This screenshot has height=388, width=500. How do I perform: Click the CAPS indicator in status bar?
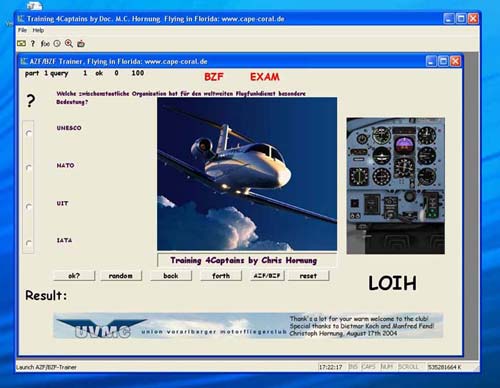(368, 367)
